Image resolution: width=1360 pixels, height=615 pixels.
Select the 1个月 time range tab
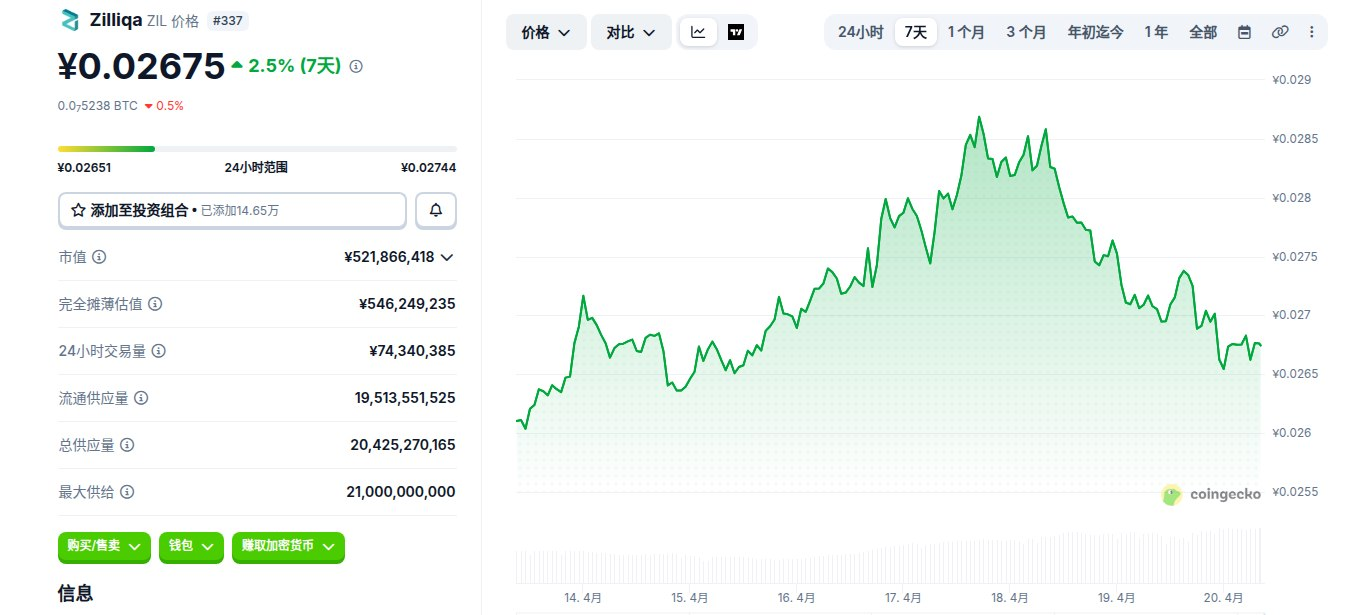(966, 32)
